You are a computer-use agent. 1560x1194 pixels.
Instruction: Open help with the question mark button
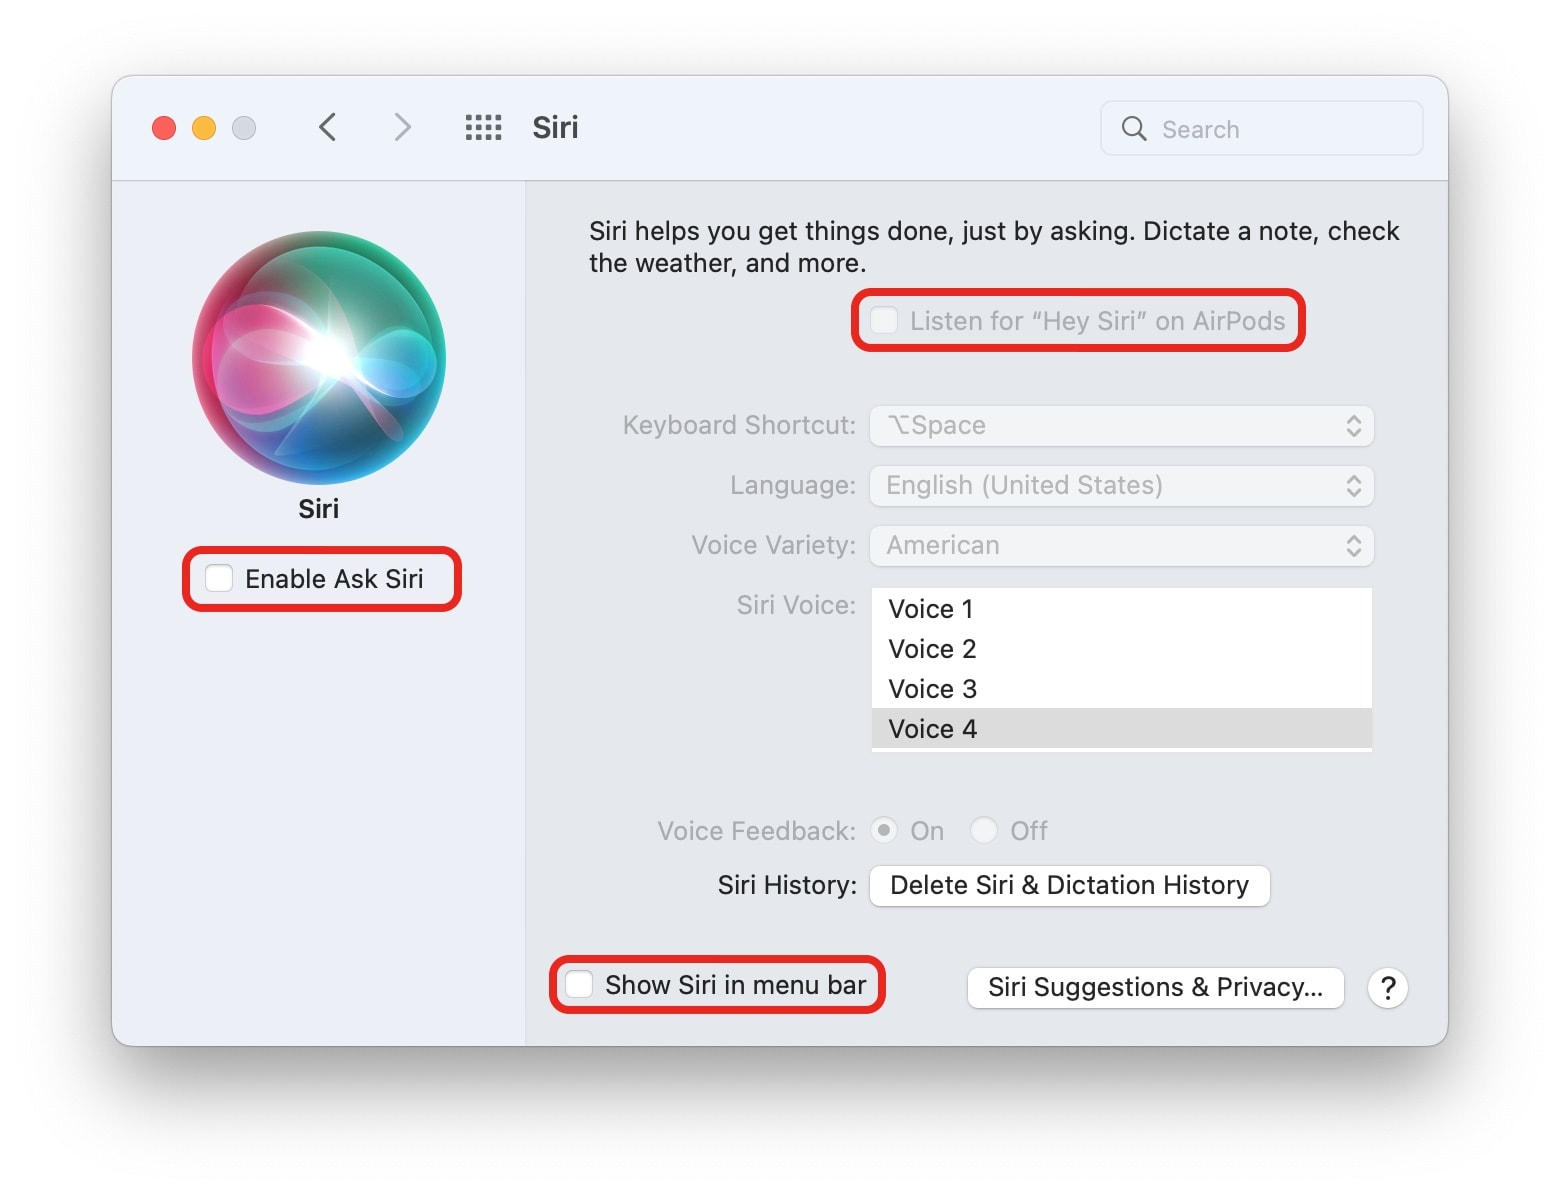pos(1387,988)
